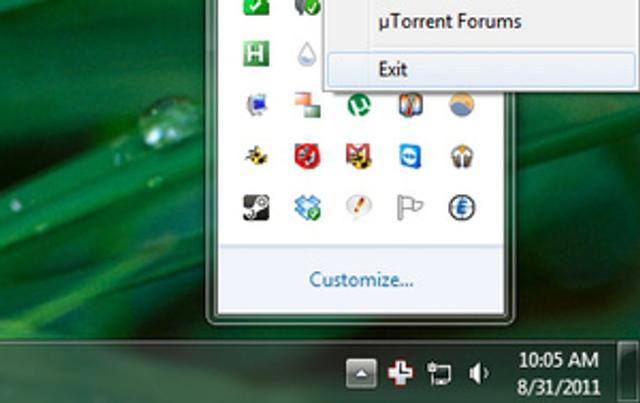Open the network connection taskbar icon
640x403 pixels.
point(439,373)
